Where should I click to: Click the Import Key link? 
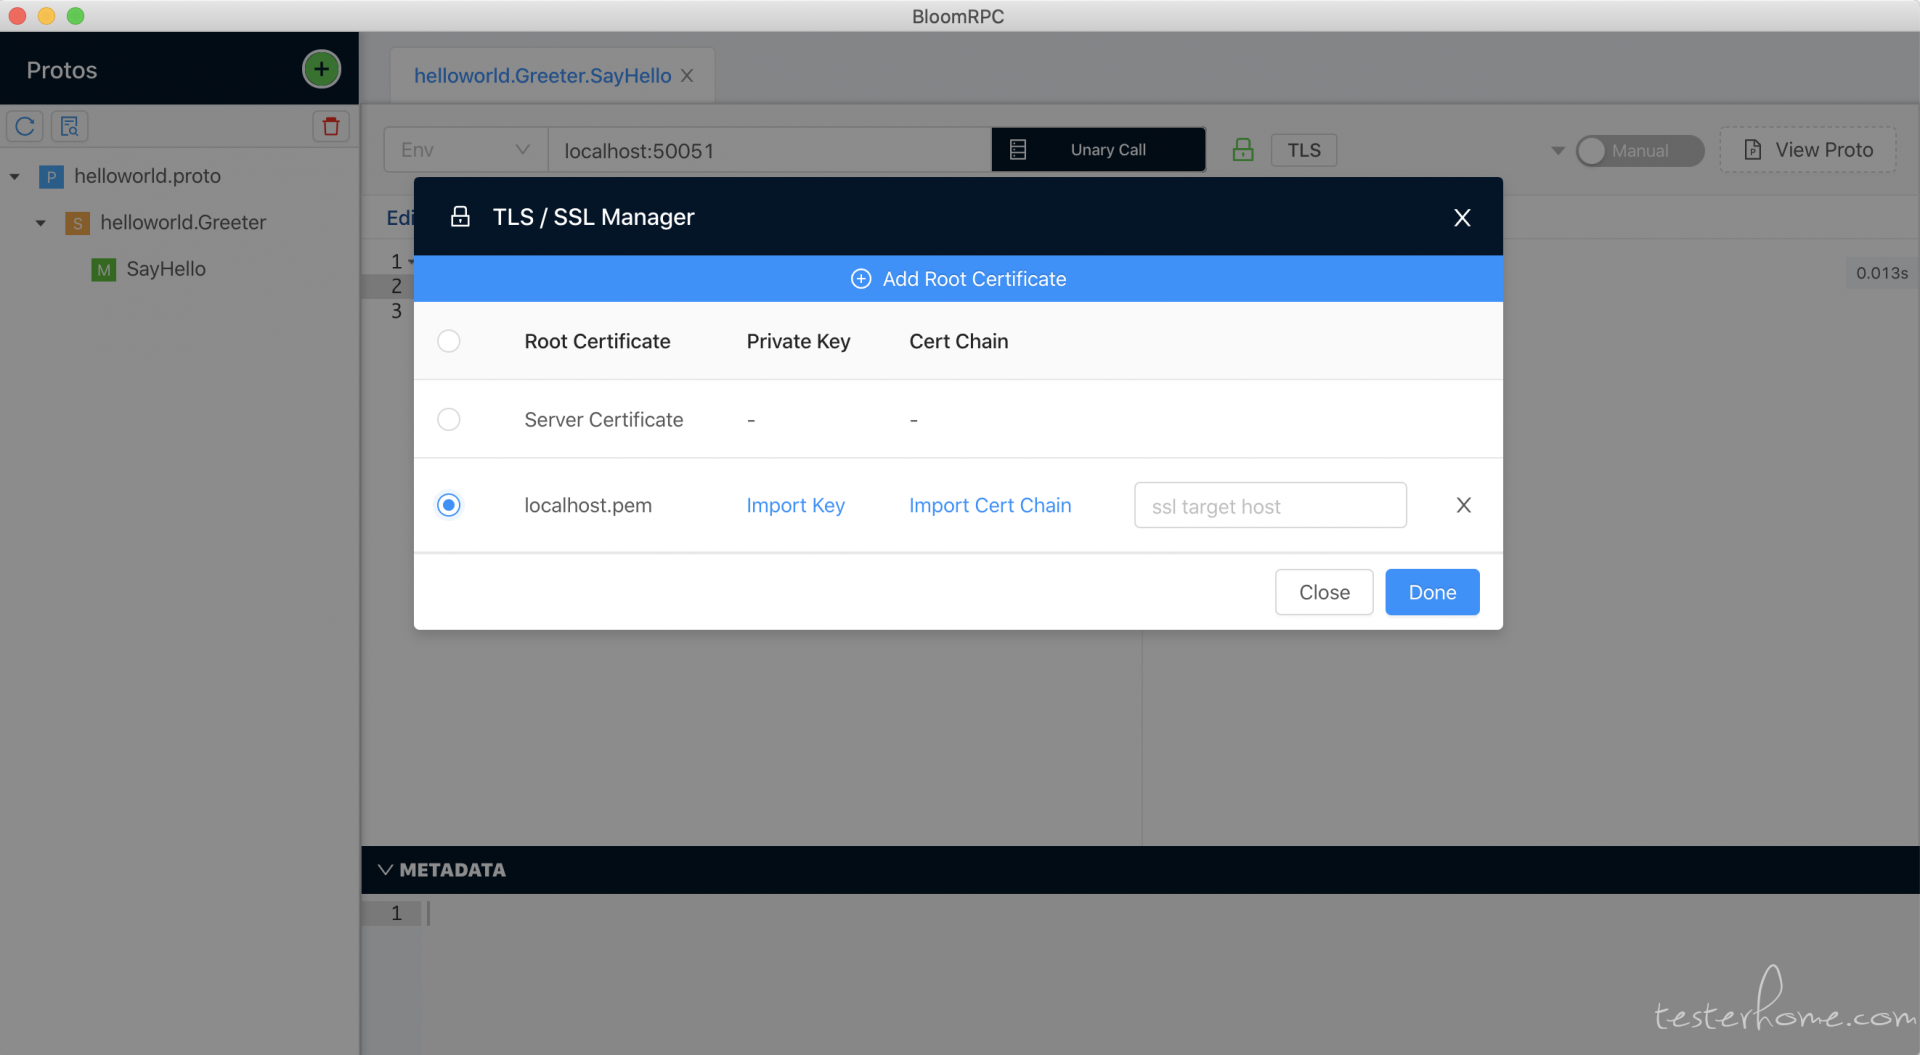(x=795, y=505)
